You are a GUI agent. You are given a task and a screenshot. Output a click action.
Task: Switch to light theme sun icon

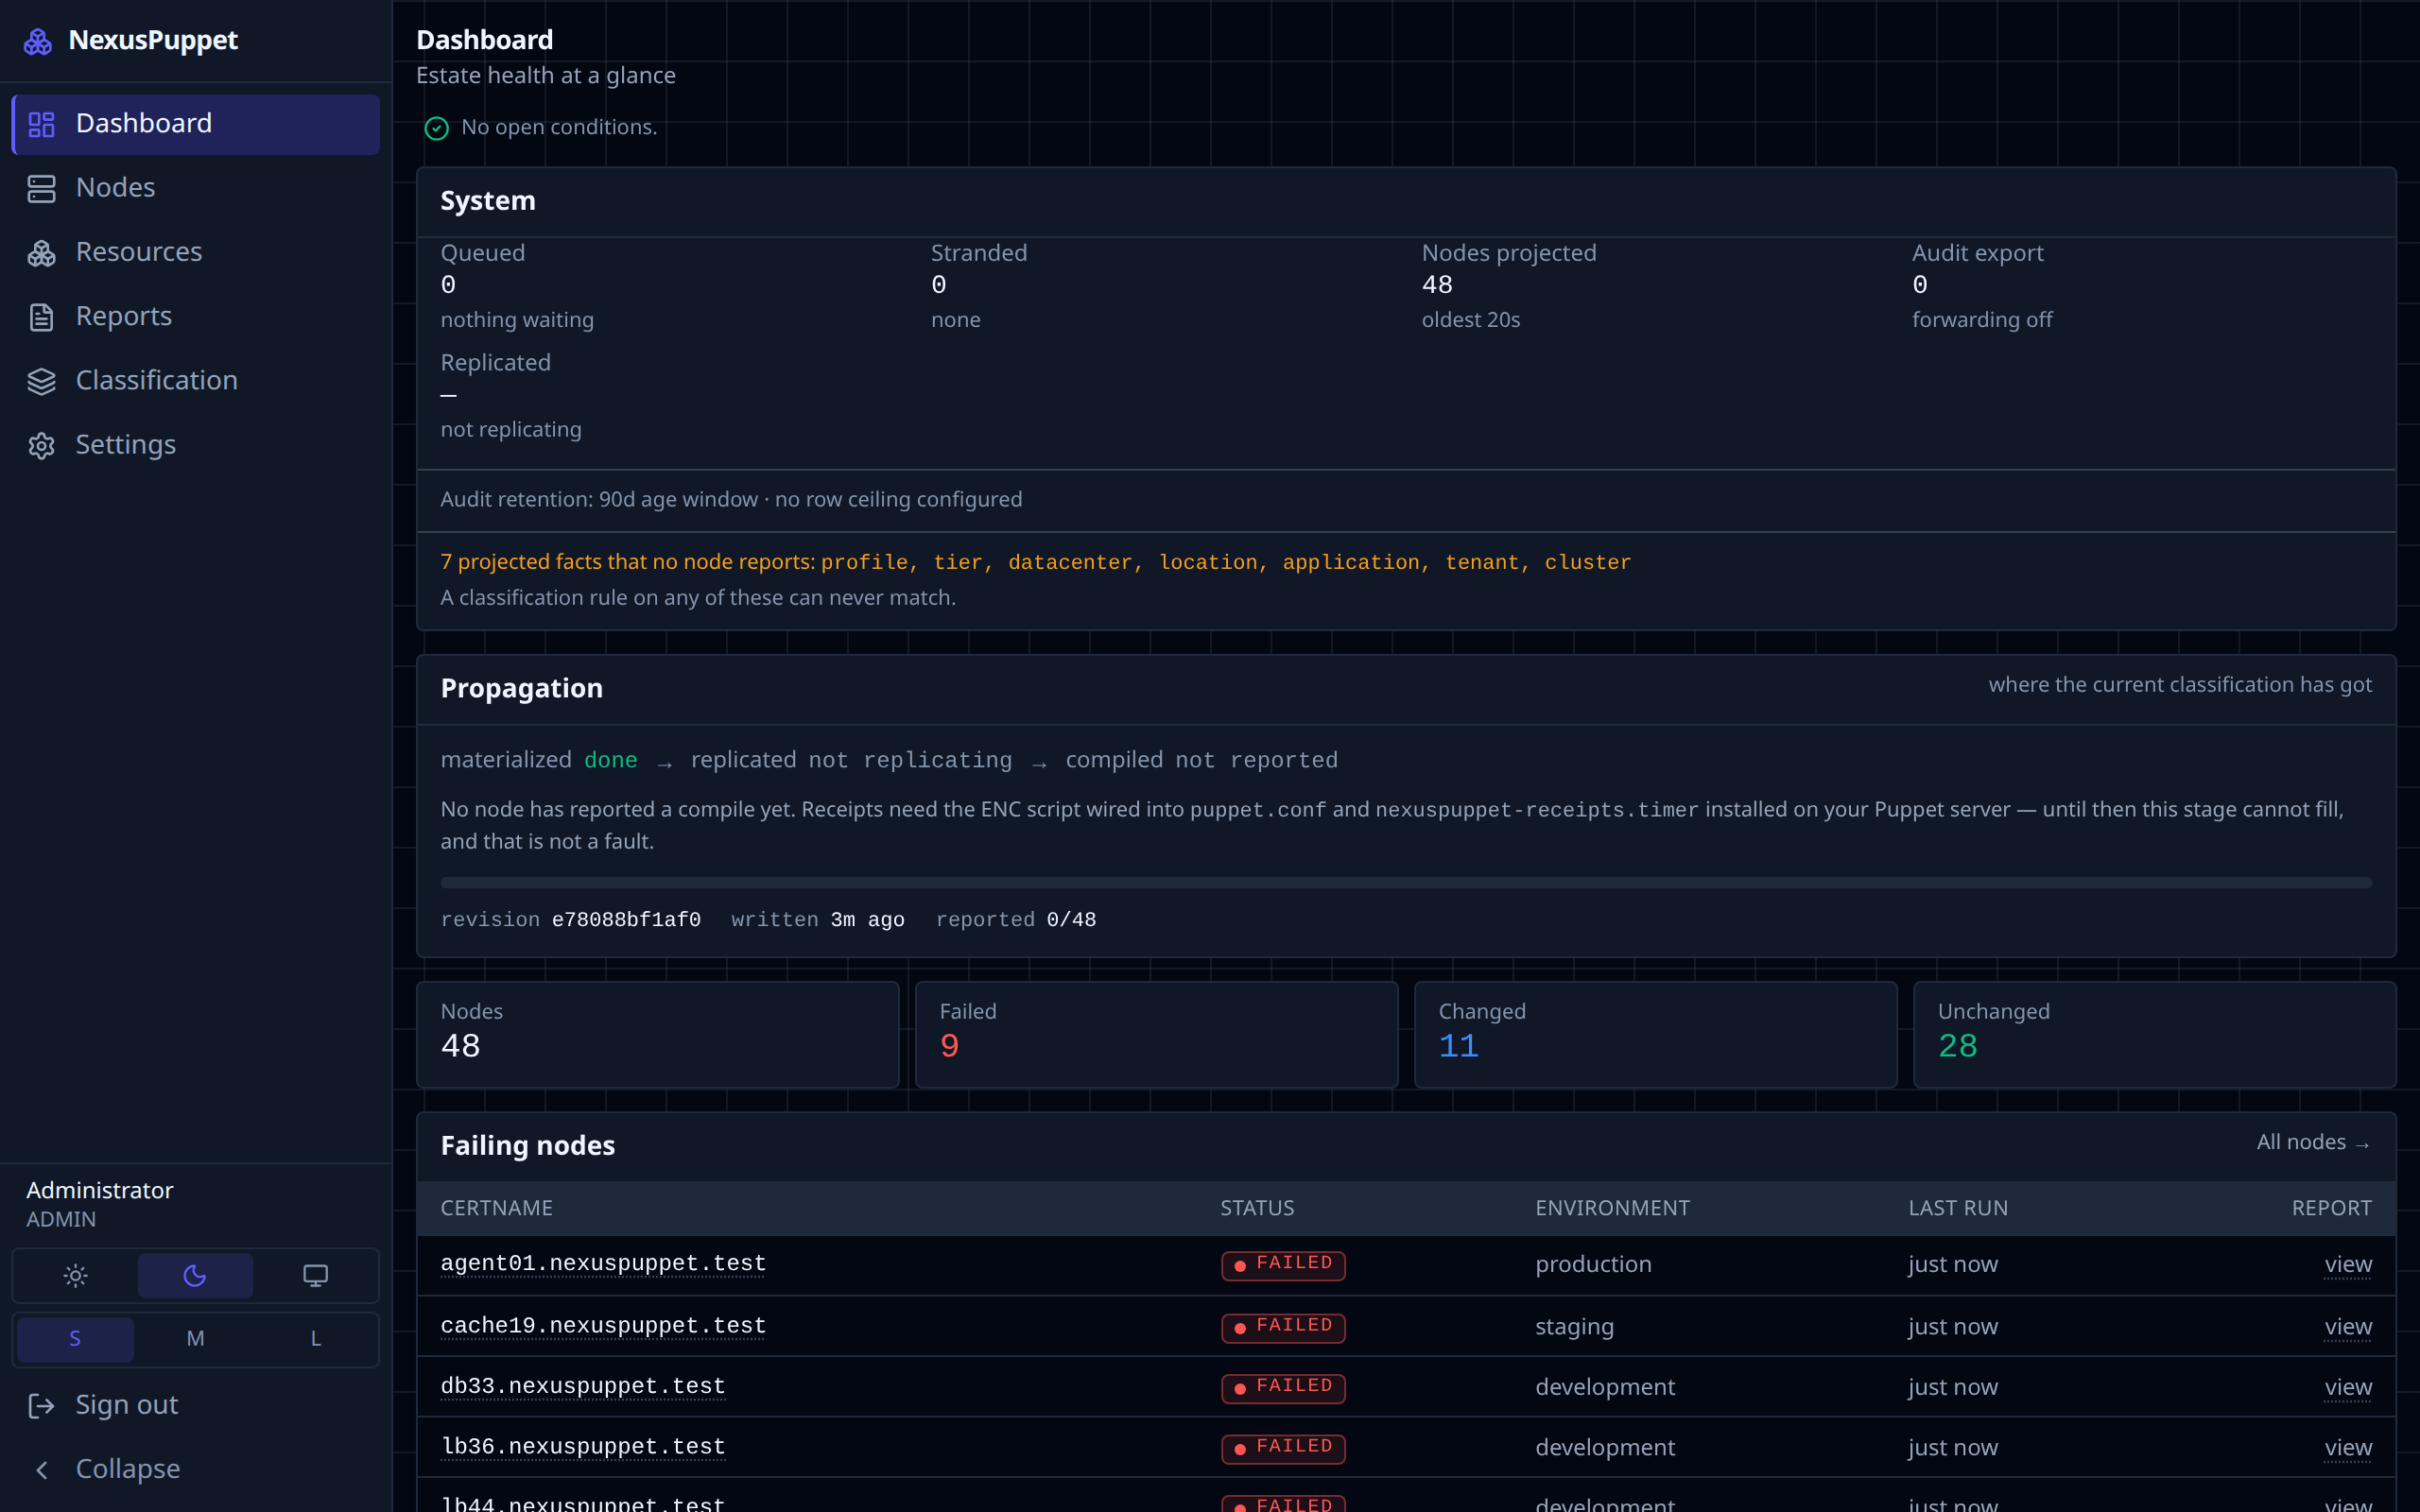75,1275
